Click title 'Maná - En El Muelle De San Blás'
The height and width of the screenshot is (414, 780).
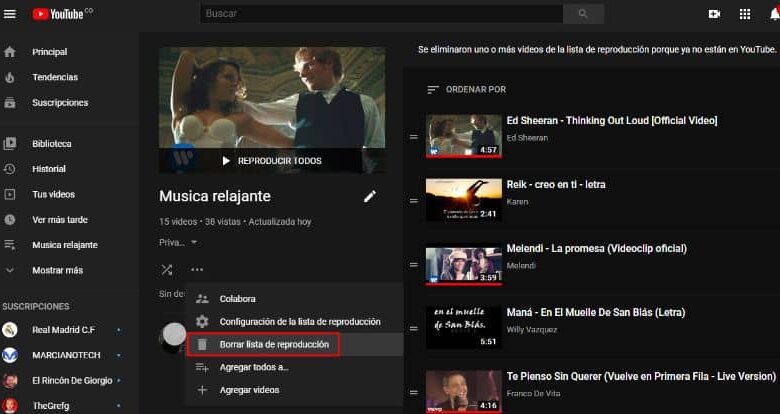tap(595, 312)
